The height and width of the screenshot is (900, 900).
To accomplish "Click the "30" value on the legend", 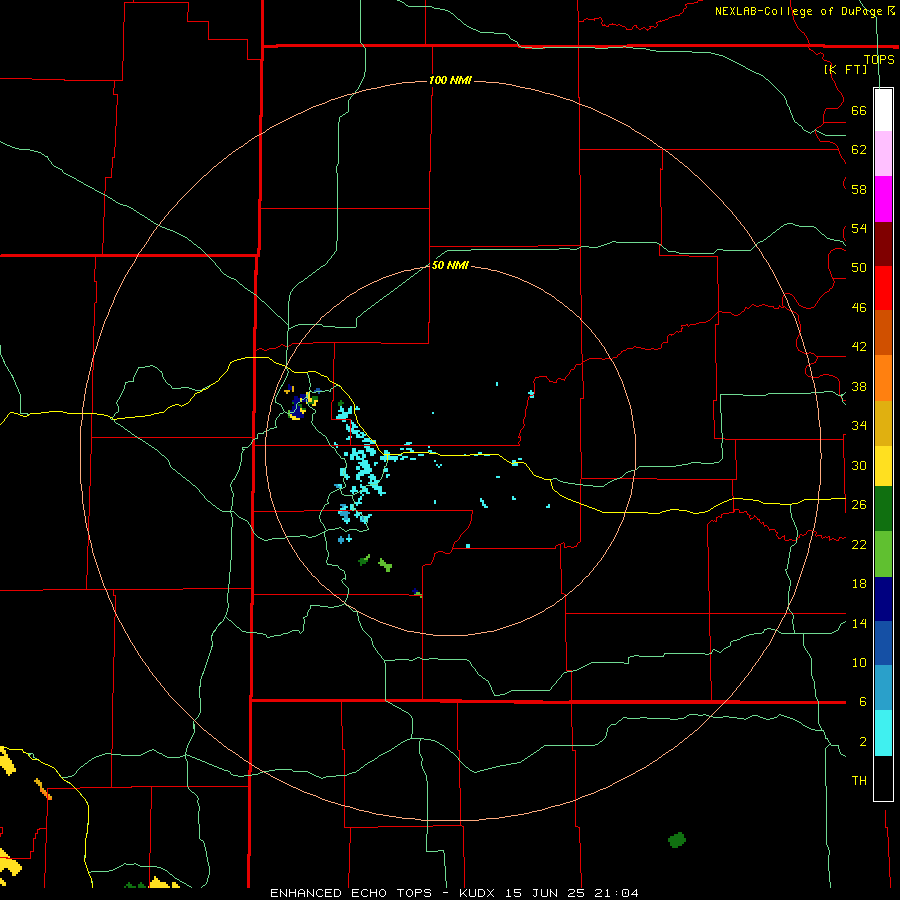I will pos(859,465).
